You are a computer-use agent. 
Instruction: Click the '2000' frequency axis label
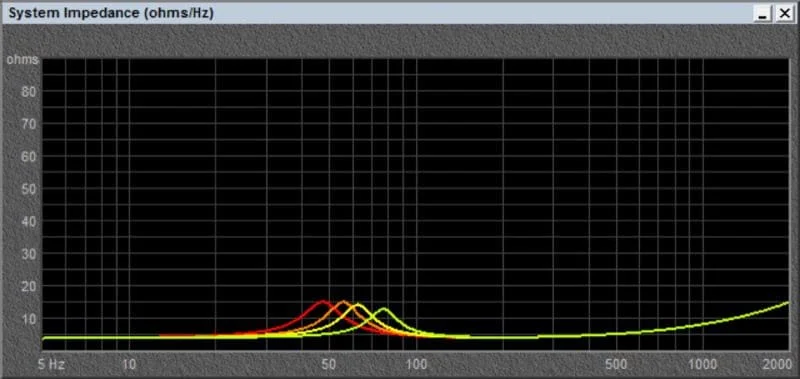pos(778,364)
